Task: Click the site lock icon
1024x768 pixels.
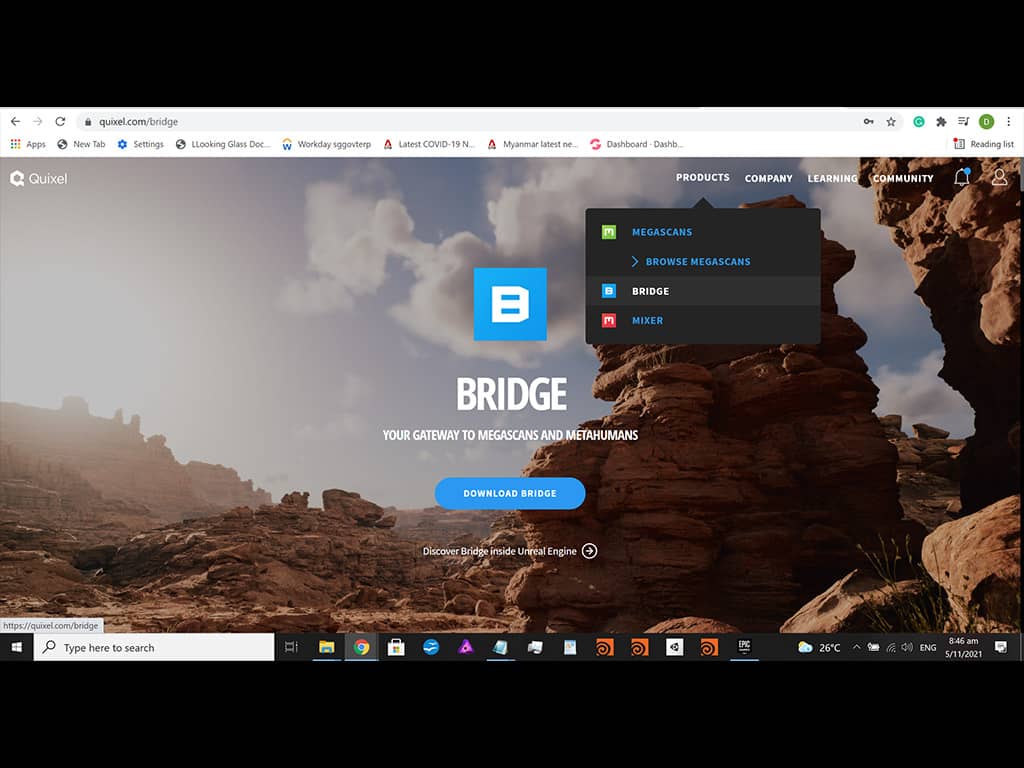Action: tap(88, 121)
